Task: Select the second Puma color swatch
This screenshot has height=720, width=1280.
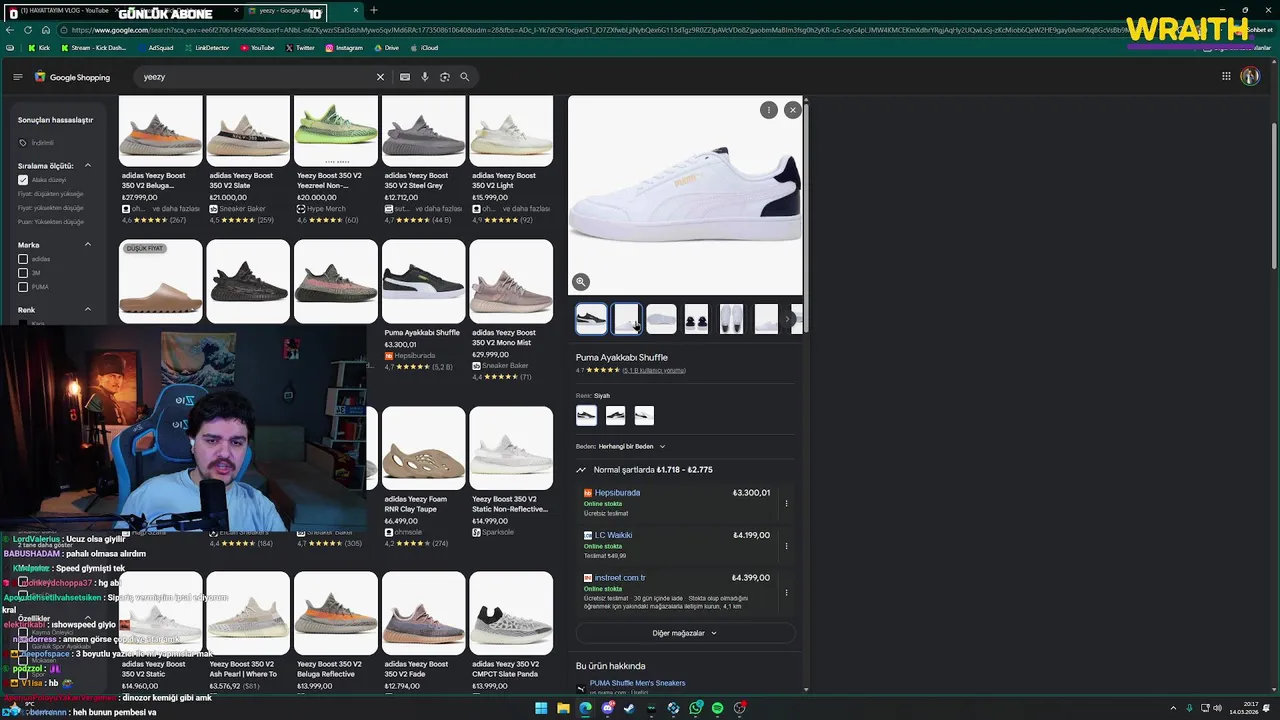Action: [615, 415]
